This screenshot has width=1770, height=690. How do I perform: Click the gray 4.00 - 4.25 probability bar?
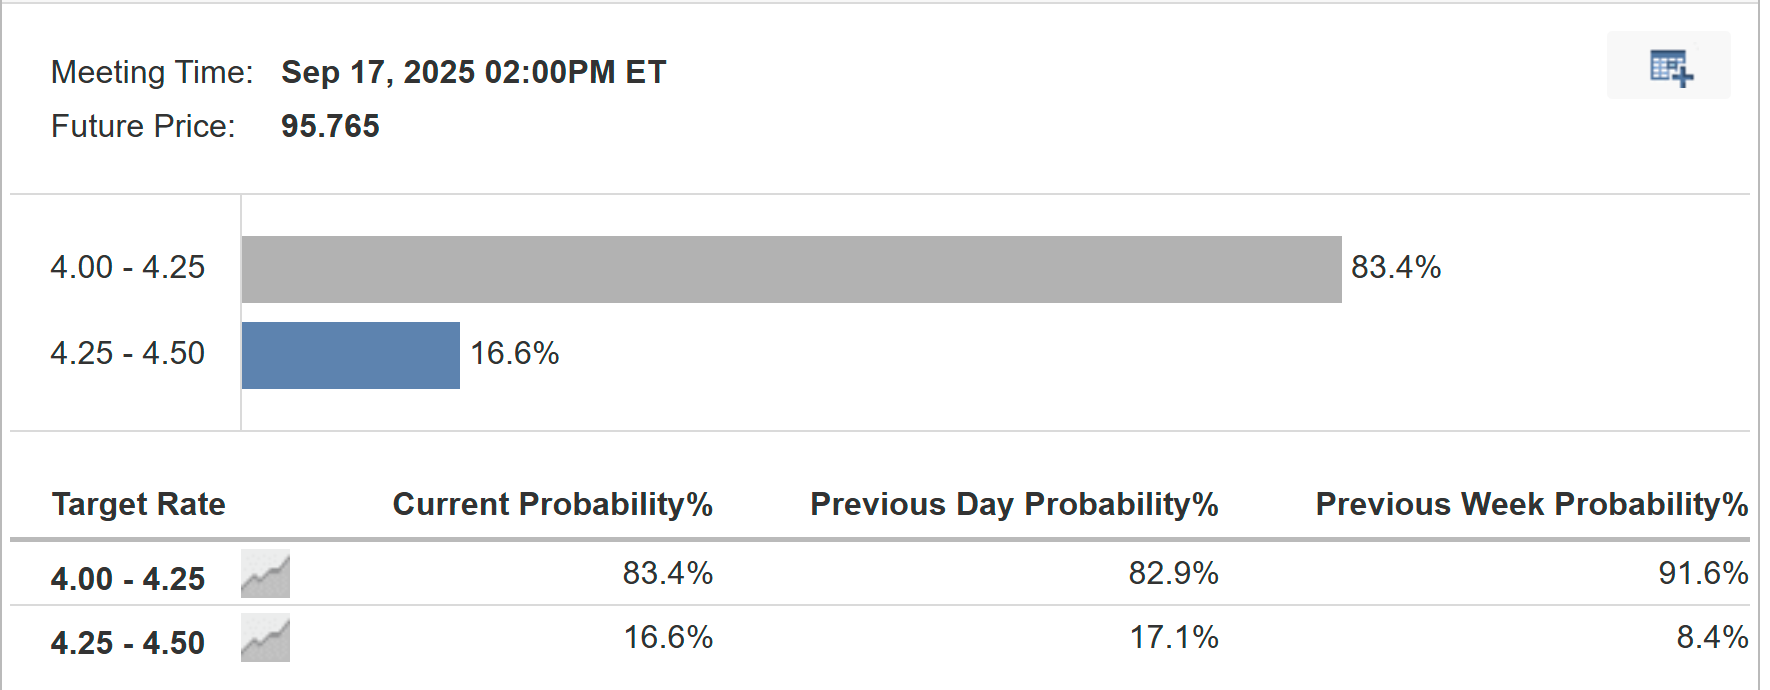click(x=790, y=269)
